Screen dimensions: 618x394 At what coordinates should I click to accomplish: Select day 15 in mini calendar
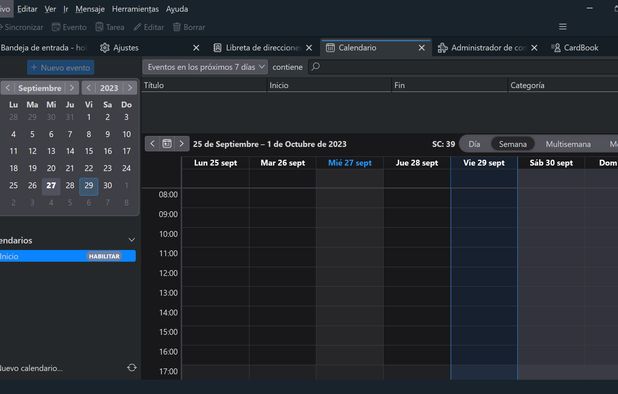coord(89,151)
